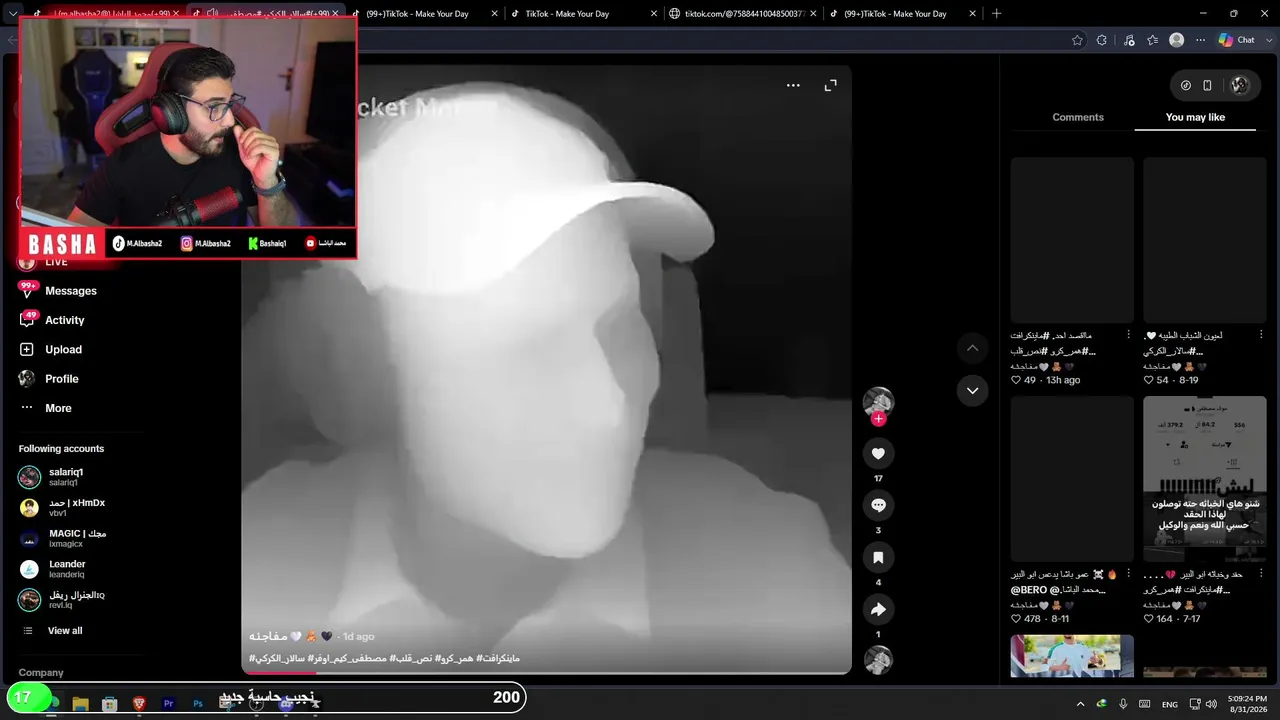Save the video with the bookmark icon
1280x720 pixels.
pos(878,557)
